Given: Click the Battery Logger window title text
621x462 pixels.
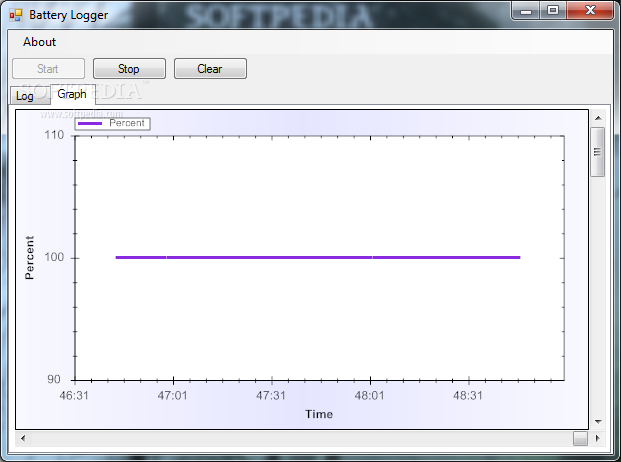Looking at the screenshot, I should (69, 15).
